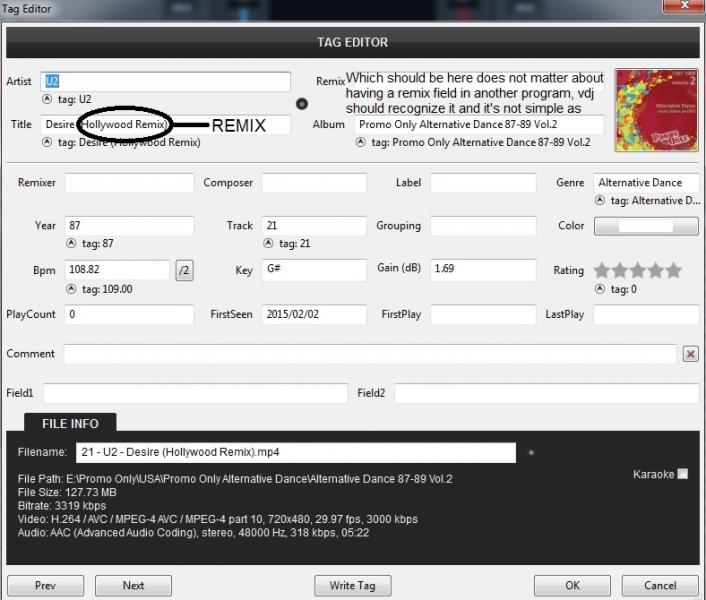Click into the Bpm value field
Viewport: 706px width, 600px height.
[x=117, y=269]
